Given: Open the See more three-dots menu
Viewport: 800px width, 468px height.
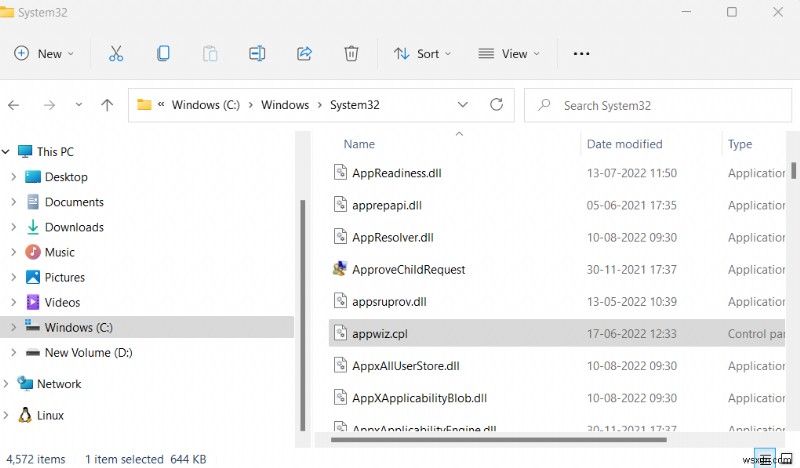Looking at the screenshot, I should tap(581, 53).
